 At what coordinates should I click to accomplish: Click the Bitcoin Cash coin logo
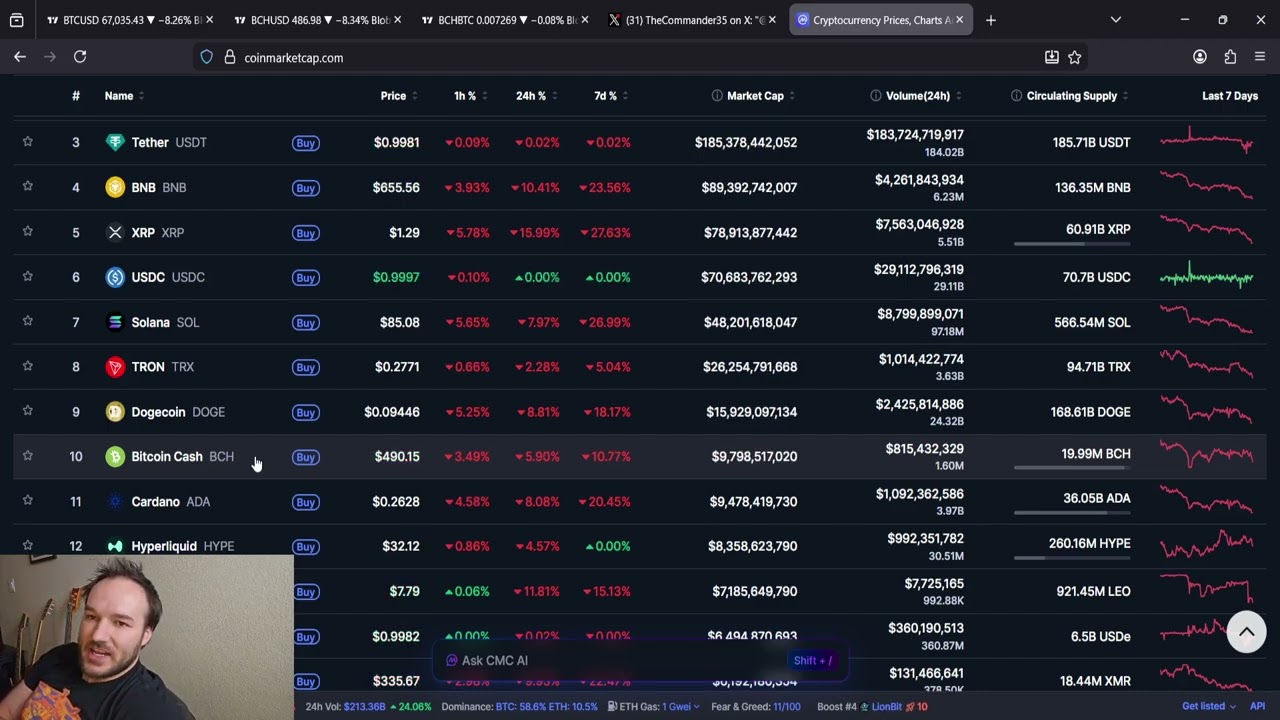tap(115, 457)
